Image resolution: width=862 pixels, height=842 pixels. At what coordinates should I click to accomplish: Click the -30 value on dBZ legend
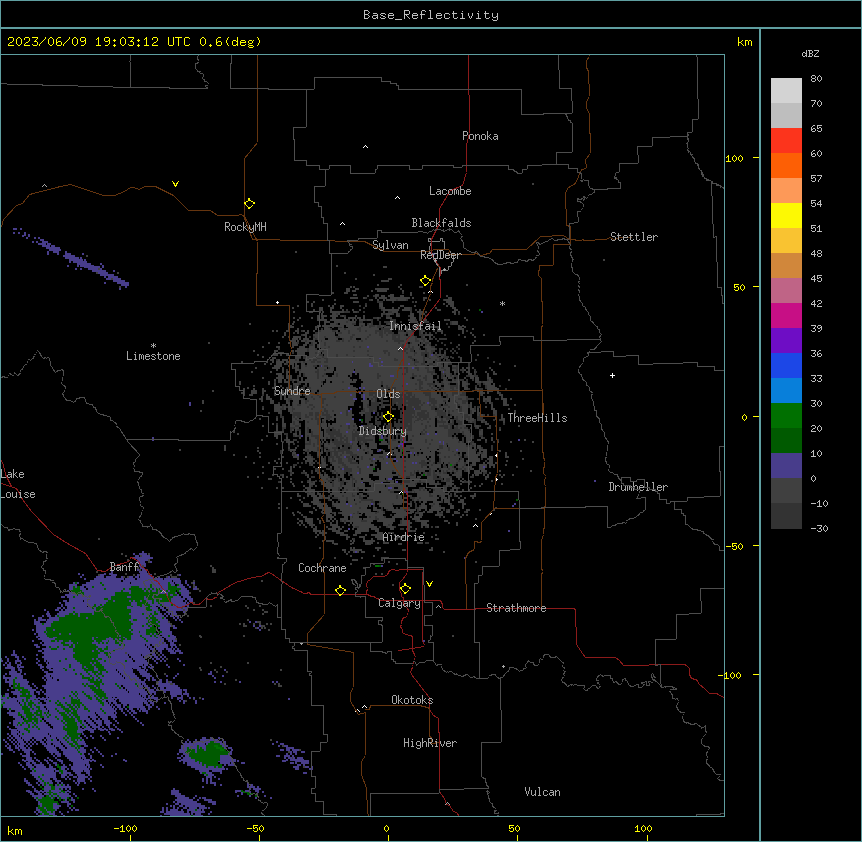819,528
